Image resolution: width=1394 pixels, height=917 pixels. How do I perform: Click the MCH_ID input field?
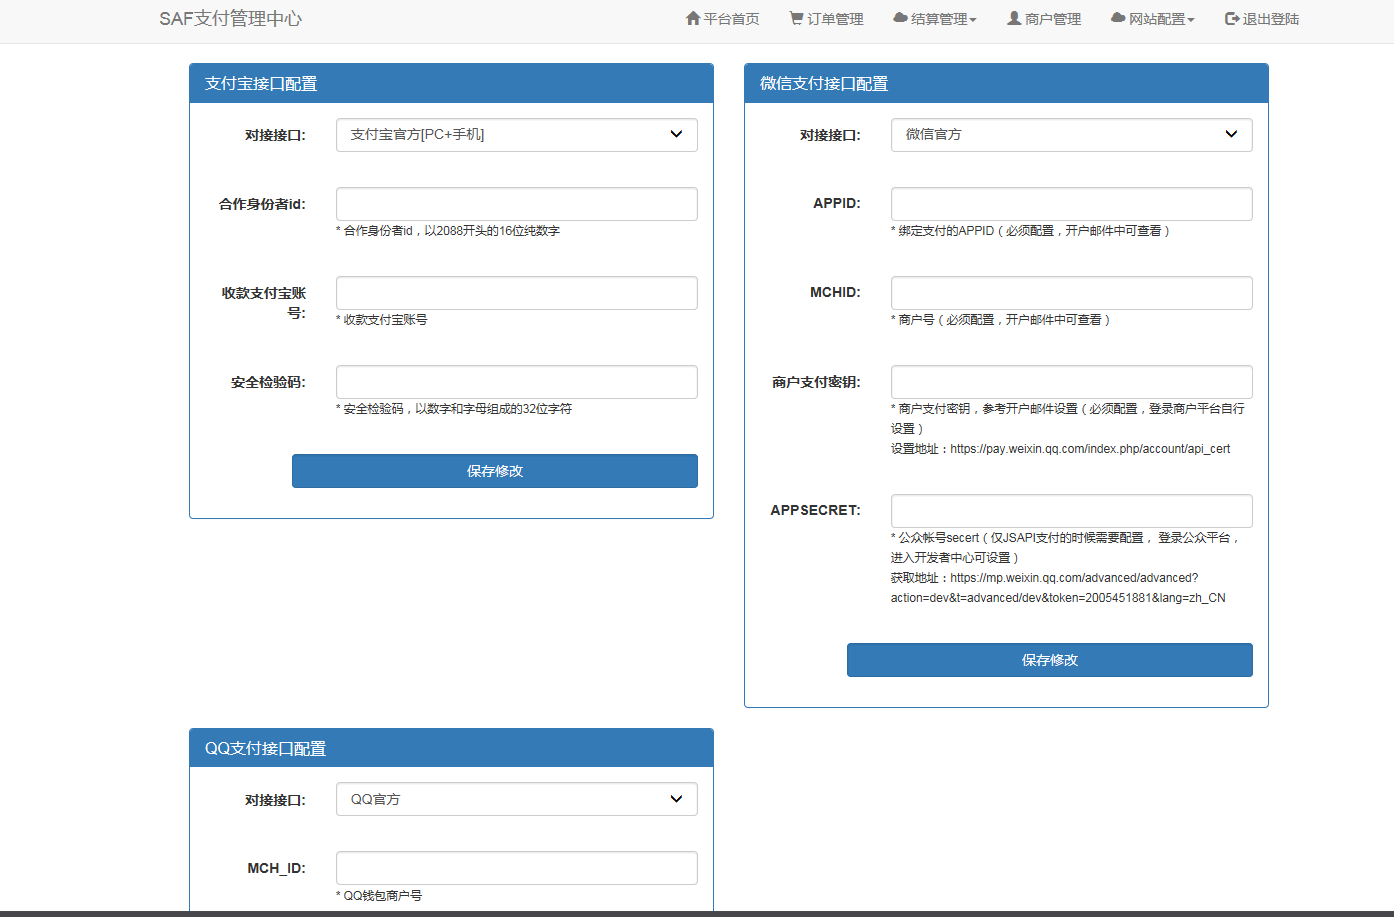tap(516, 867)
